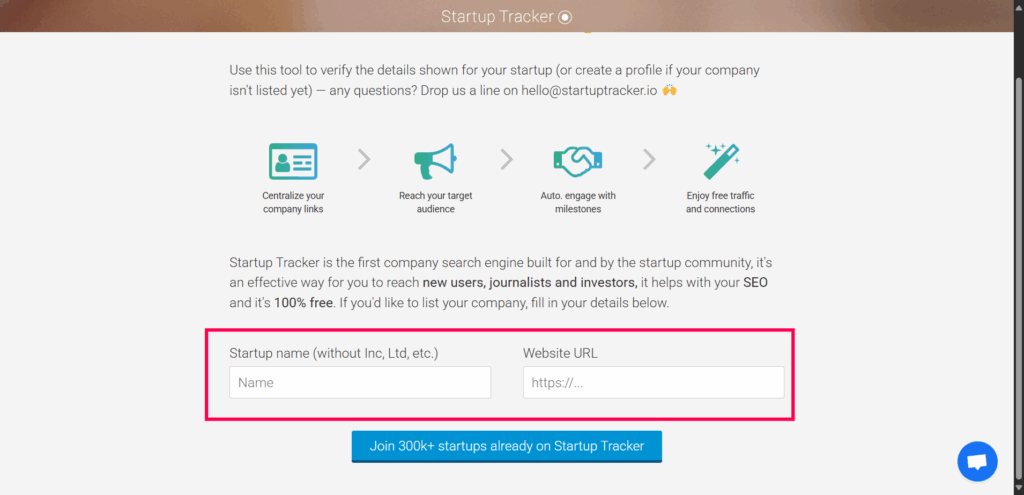Viewport: 1024px width, 495px height.
Task: Click the Startup Tracker header title
Action: pos(498,17)
